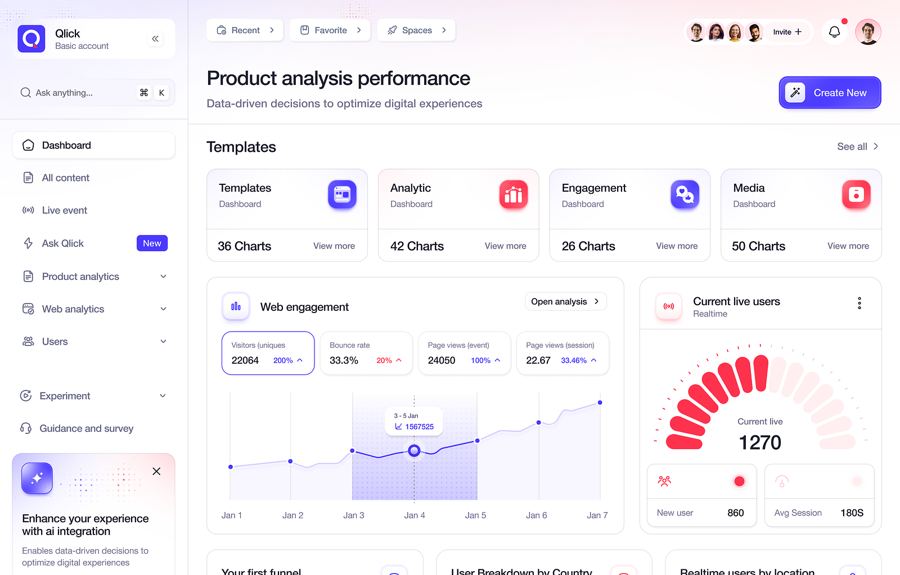Click the Favorite bookmark icon

click(x=304, y=30)
